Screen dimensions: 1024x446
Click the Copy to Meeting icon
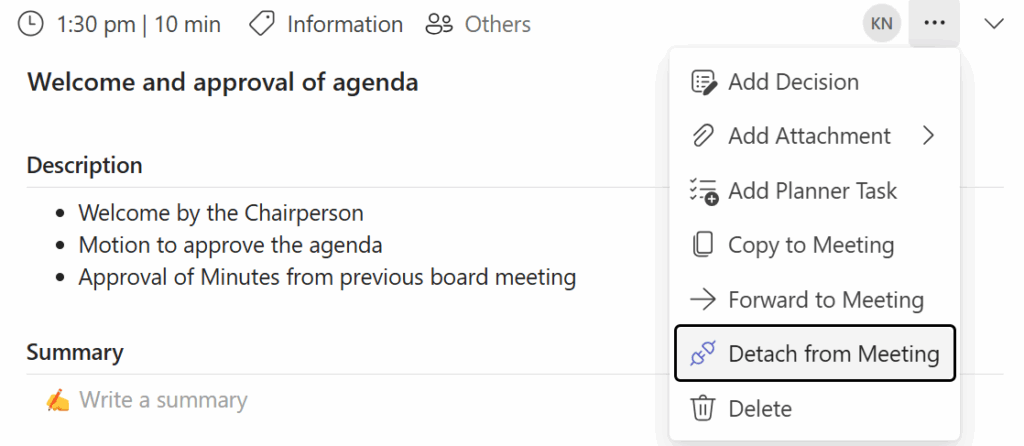pos(704,245)
